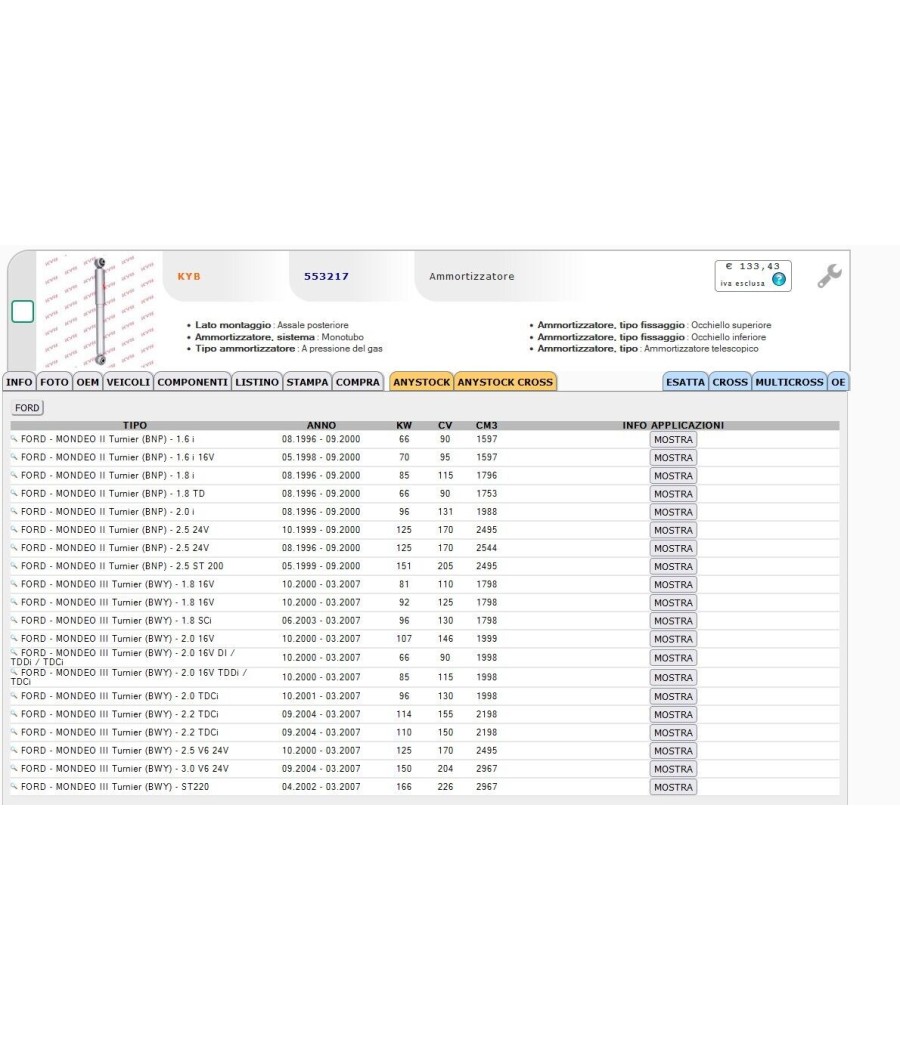The height and width of the screenshot is (1050, 900).
Task: Open the shock absorber product thumbnail
Action: pyautogui.click(x=100, y=311)
